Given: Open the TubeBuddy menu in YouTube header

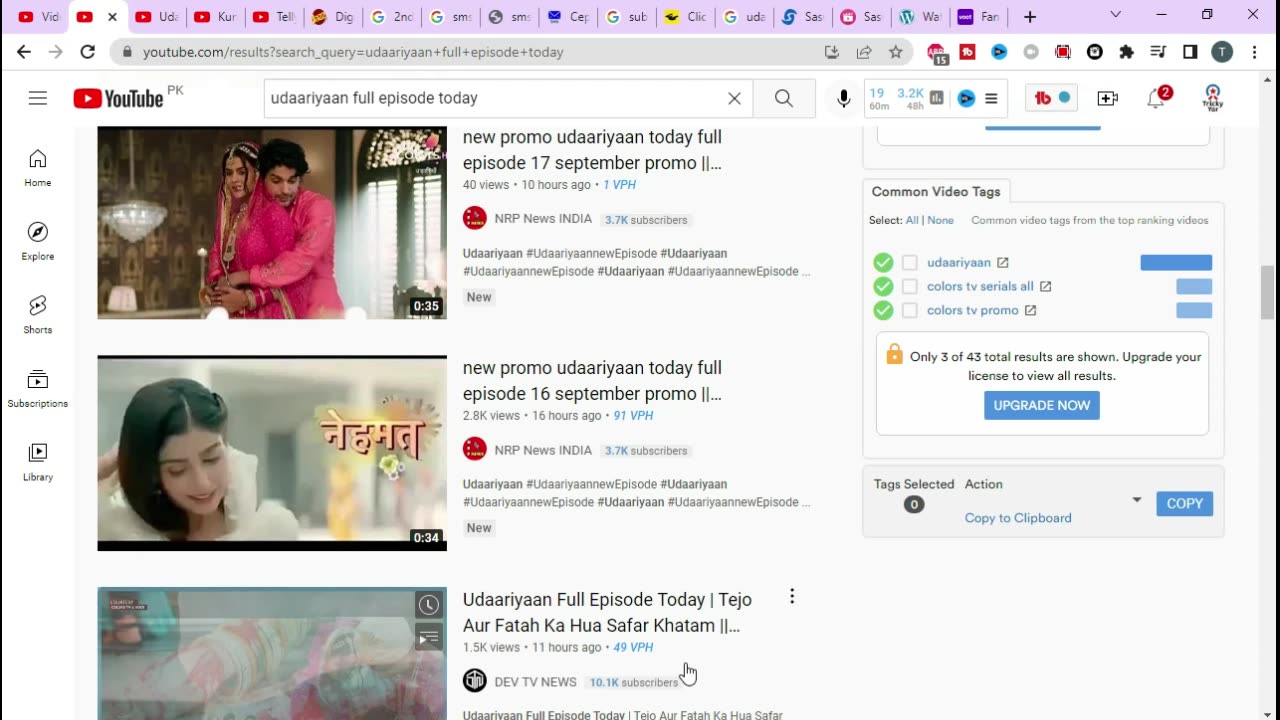Looking at the screenshot, I should pyautogui.click(x=1052, y=98).
